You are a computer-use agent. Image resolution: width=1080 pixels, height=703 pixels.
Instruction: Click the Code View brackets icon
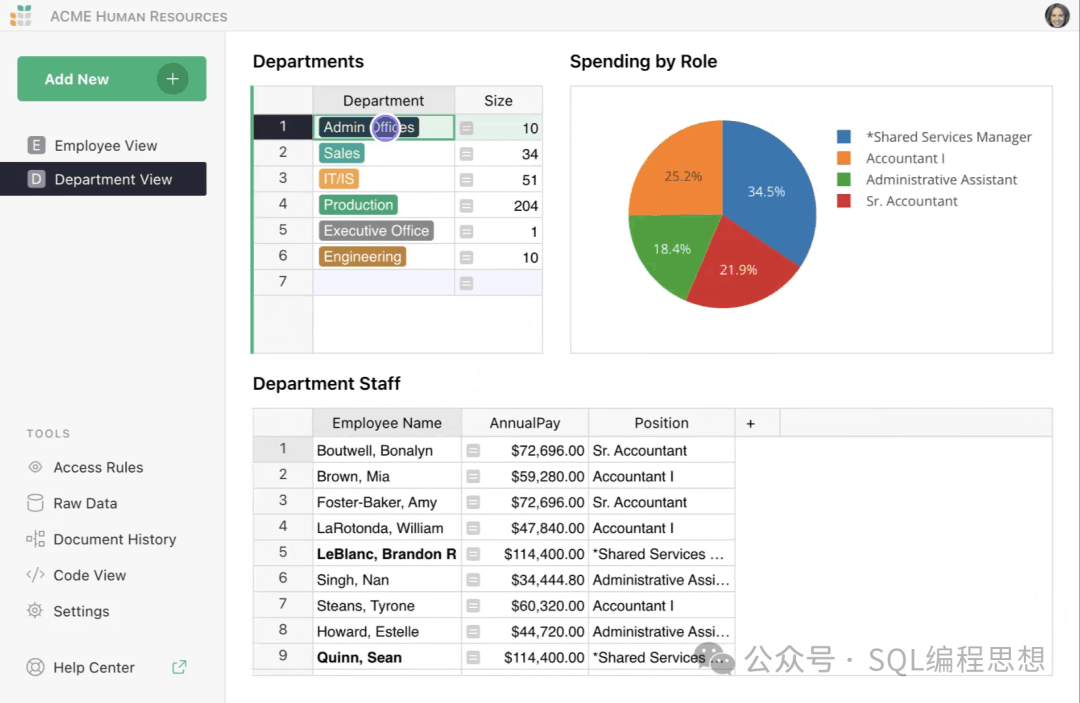[x=35, y=574]
